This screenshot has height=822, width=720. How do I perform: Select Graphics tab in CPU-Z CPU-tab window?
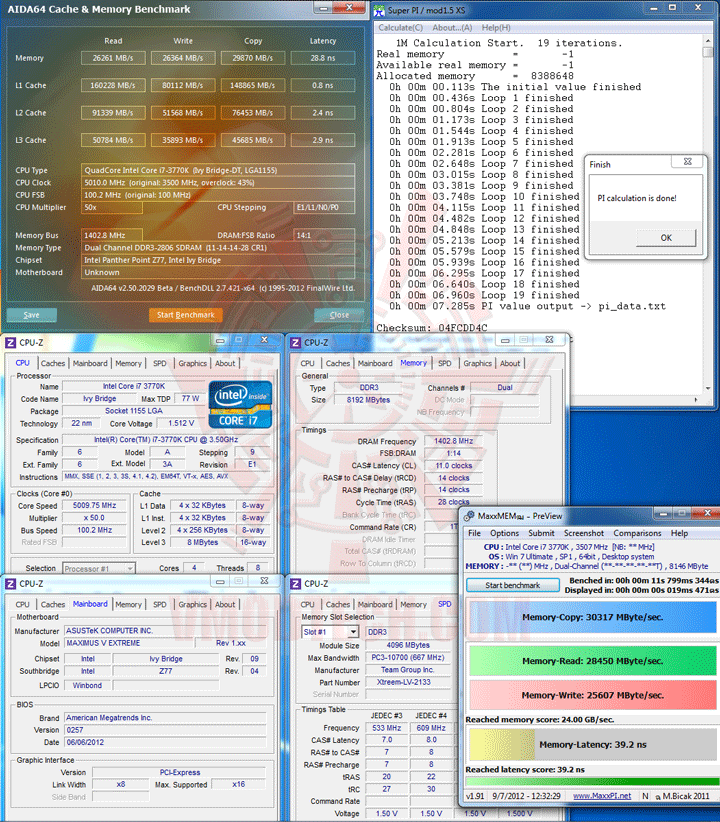pyautogui.click(x=192, y=363)
